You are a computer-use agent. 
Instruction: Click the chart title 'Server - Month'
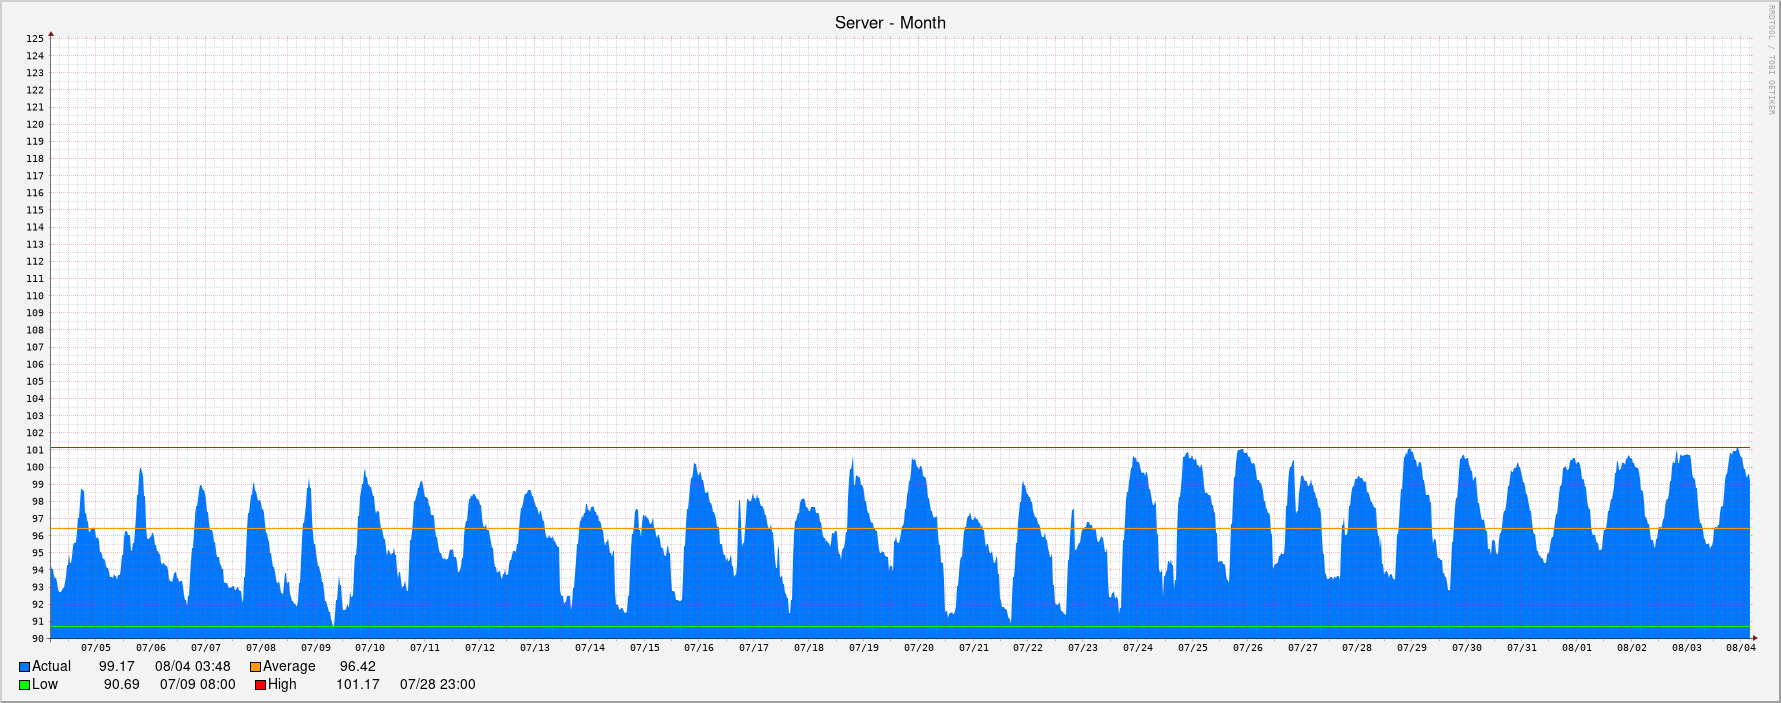(890, 22)
